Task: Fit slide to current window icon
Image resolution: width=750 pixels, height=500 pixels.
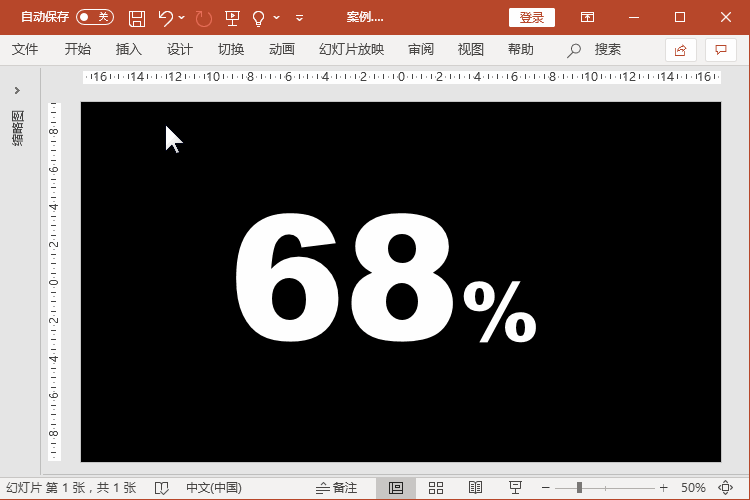Action: [726, 488]
